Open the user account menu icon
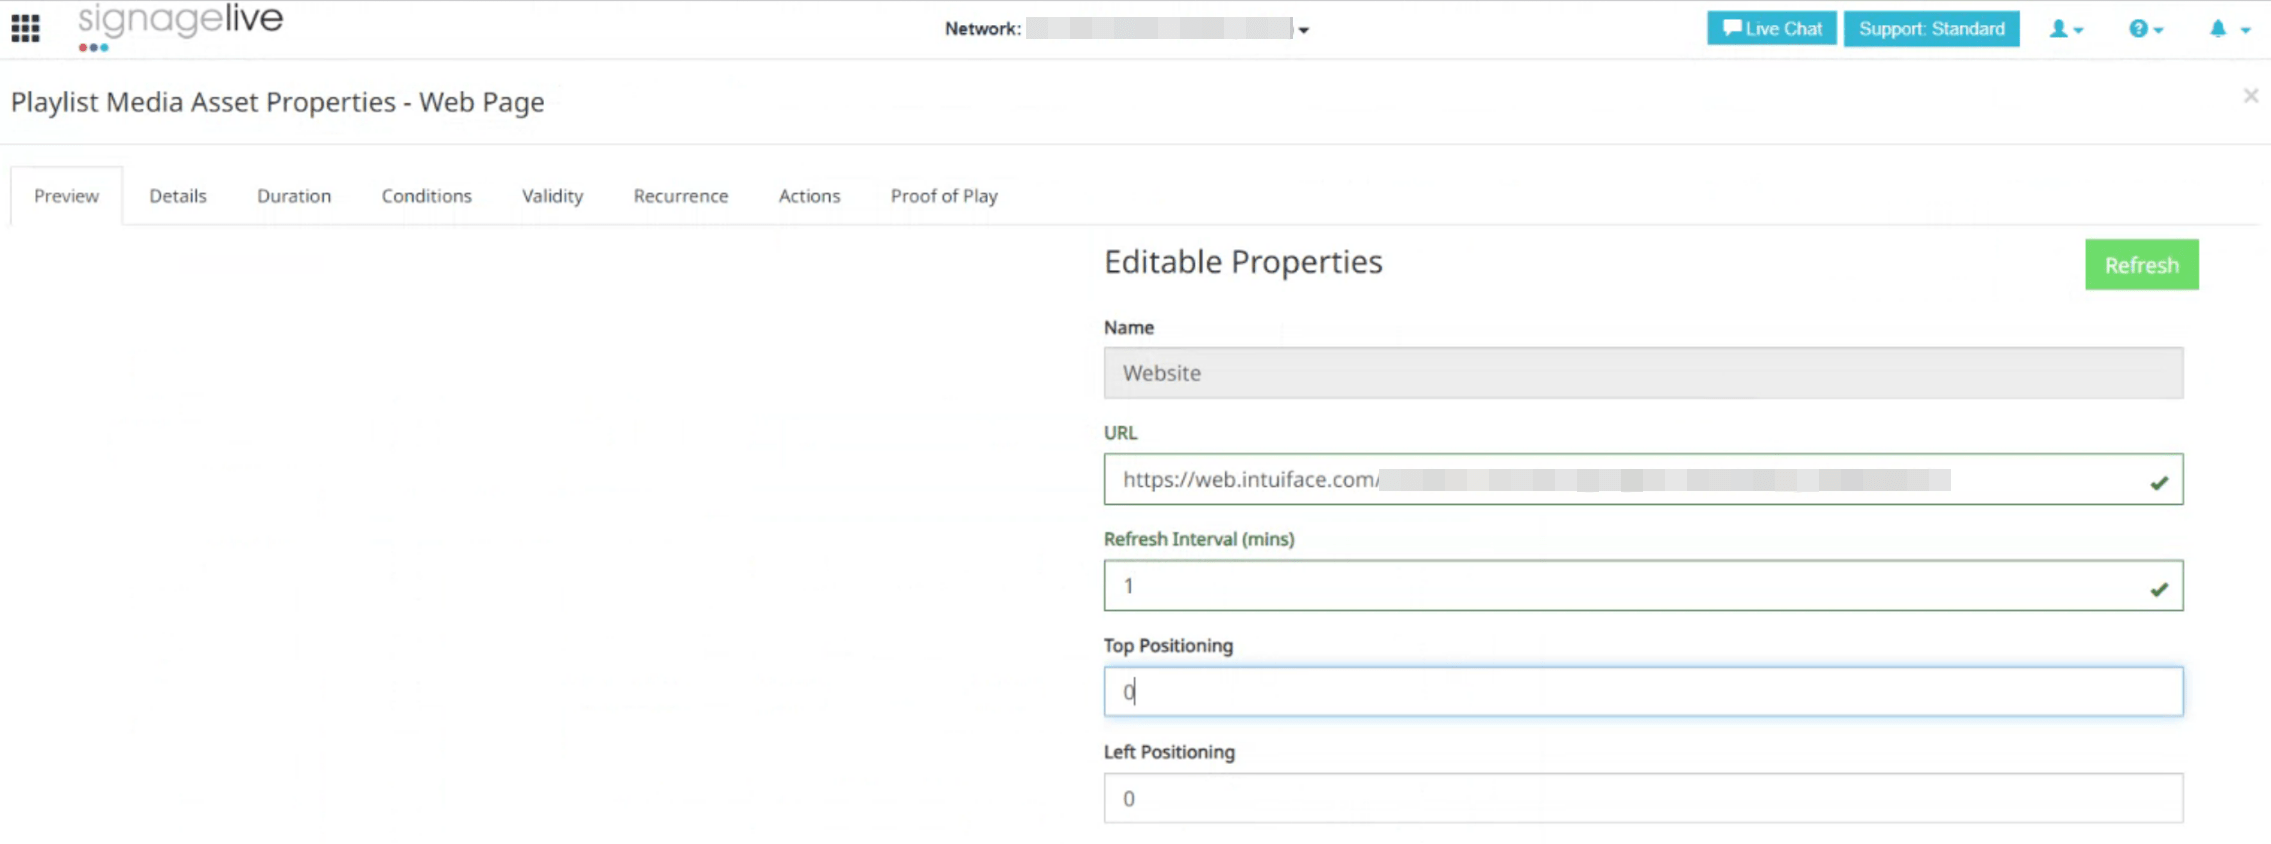2271x844 pixels. point(2065,29)
